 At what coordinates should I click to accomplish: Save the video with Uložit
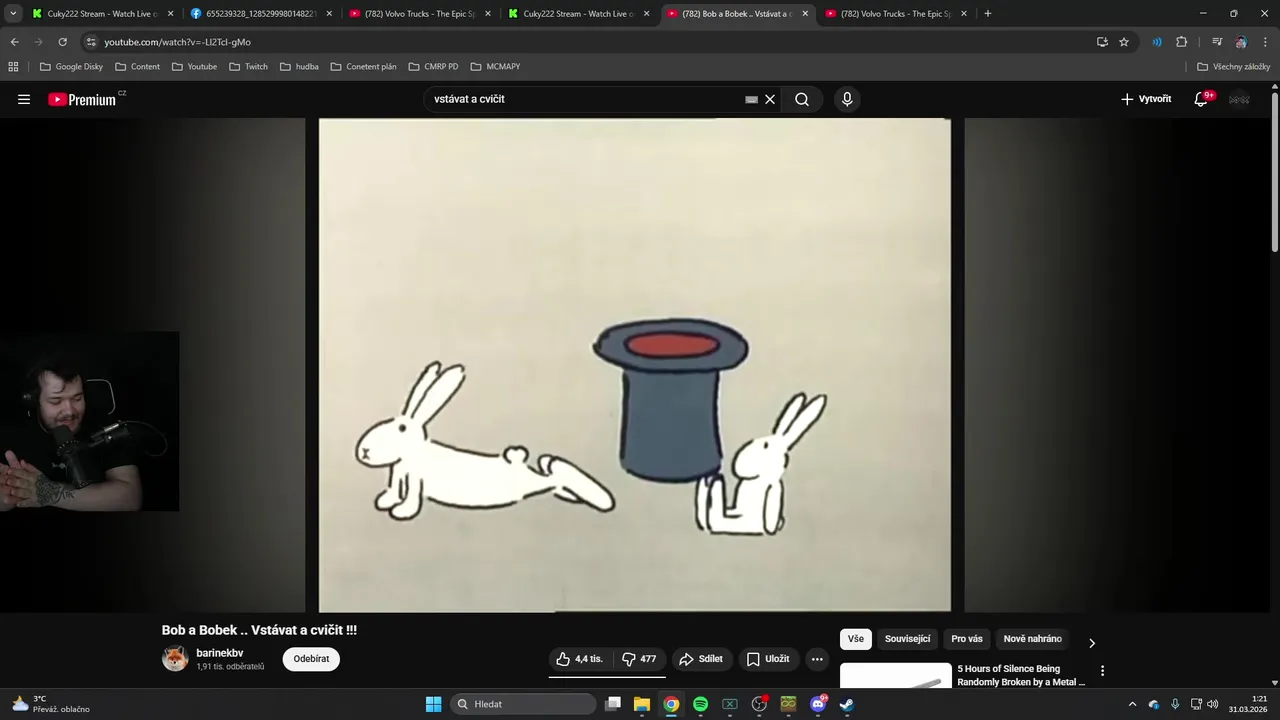(x=768, y=659)
